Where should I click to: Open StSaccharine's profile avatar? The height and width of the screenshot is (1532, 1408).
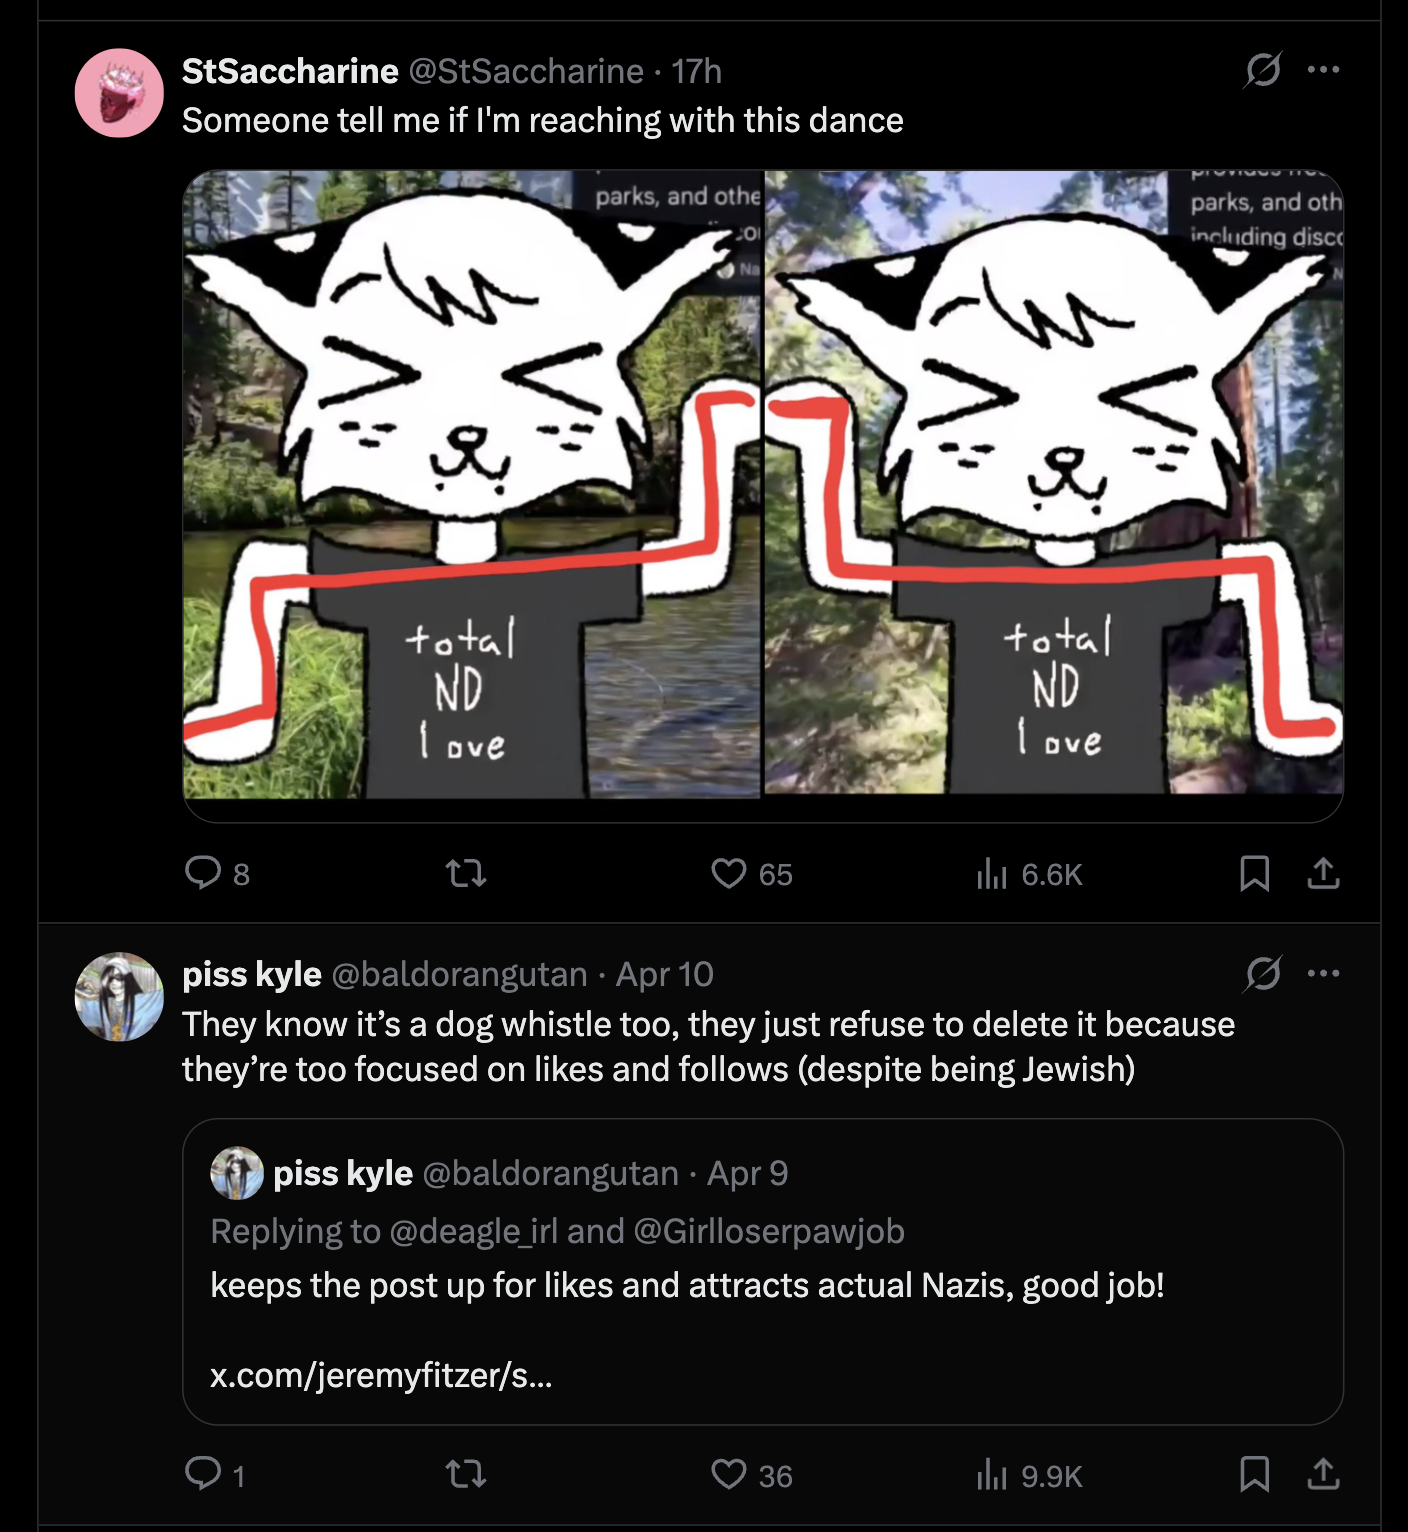(x=119, y=93)
